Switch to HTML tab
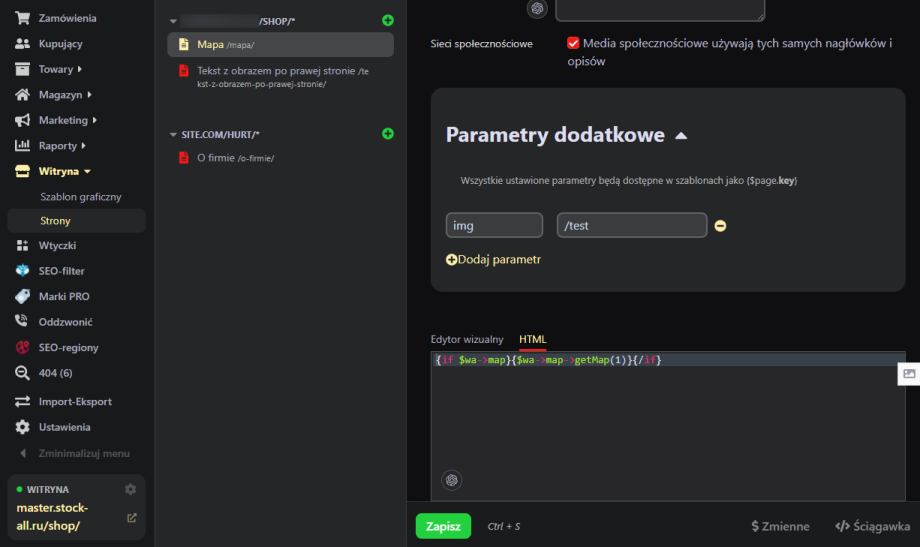 tap(533, 339)
